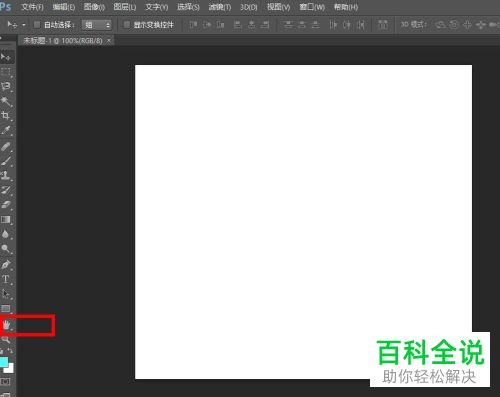Choose the 3D roll mode icon
This screenshot has height=397, width=500.
[454, 25]
